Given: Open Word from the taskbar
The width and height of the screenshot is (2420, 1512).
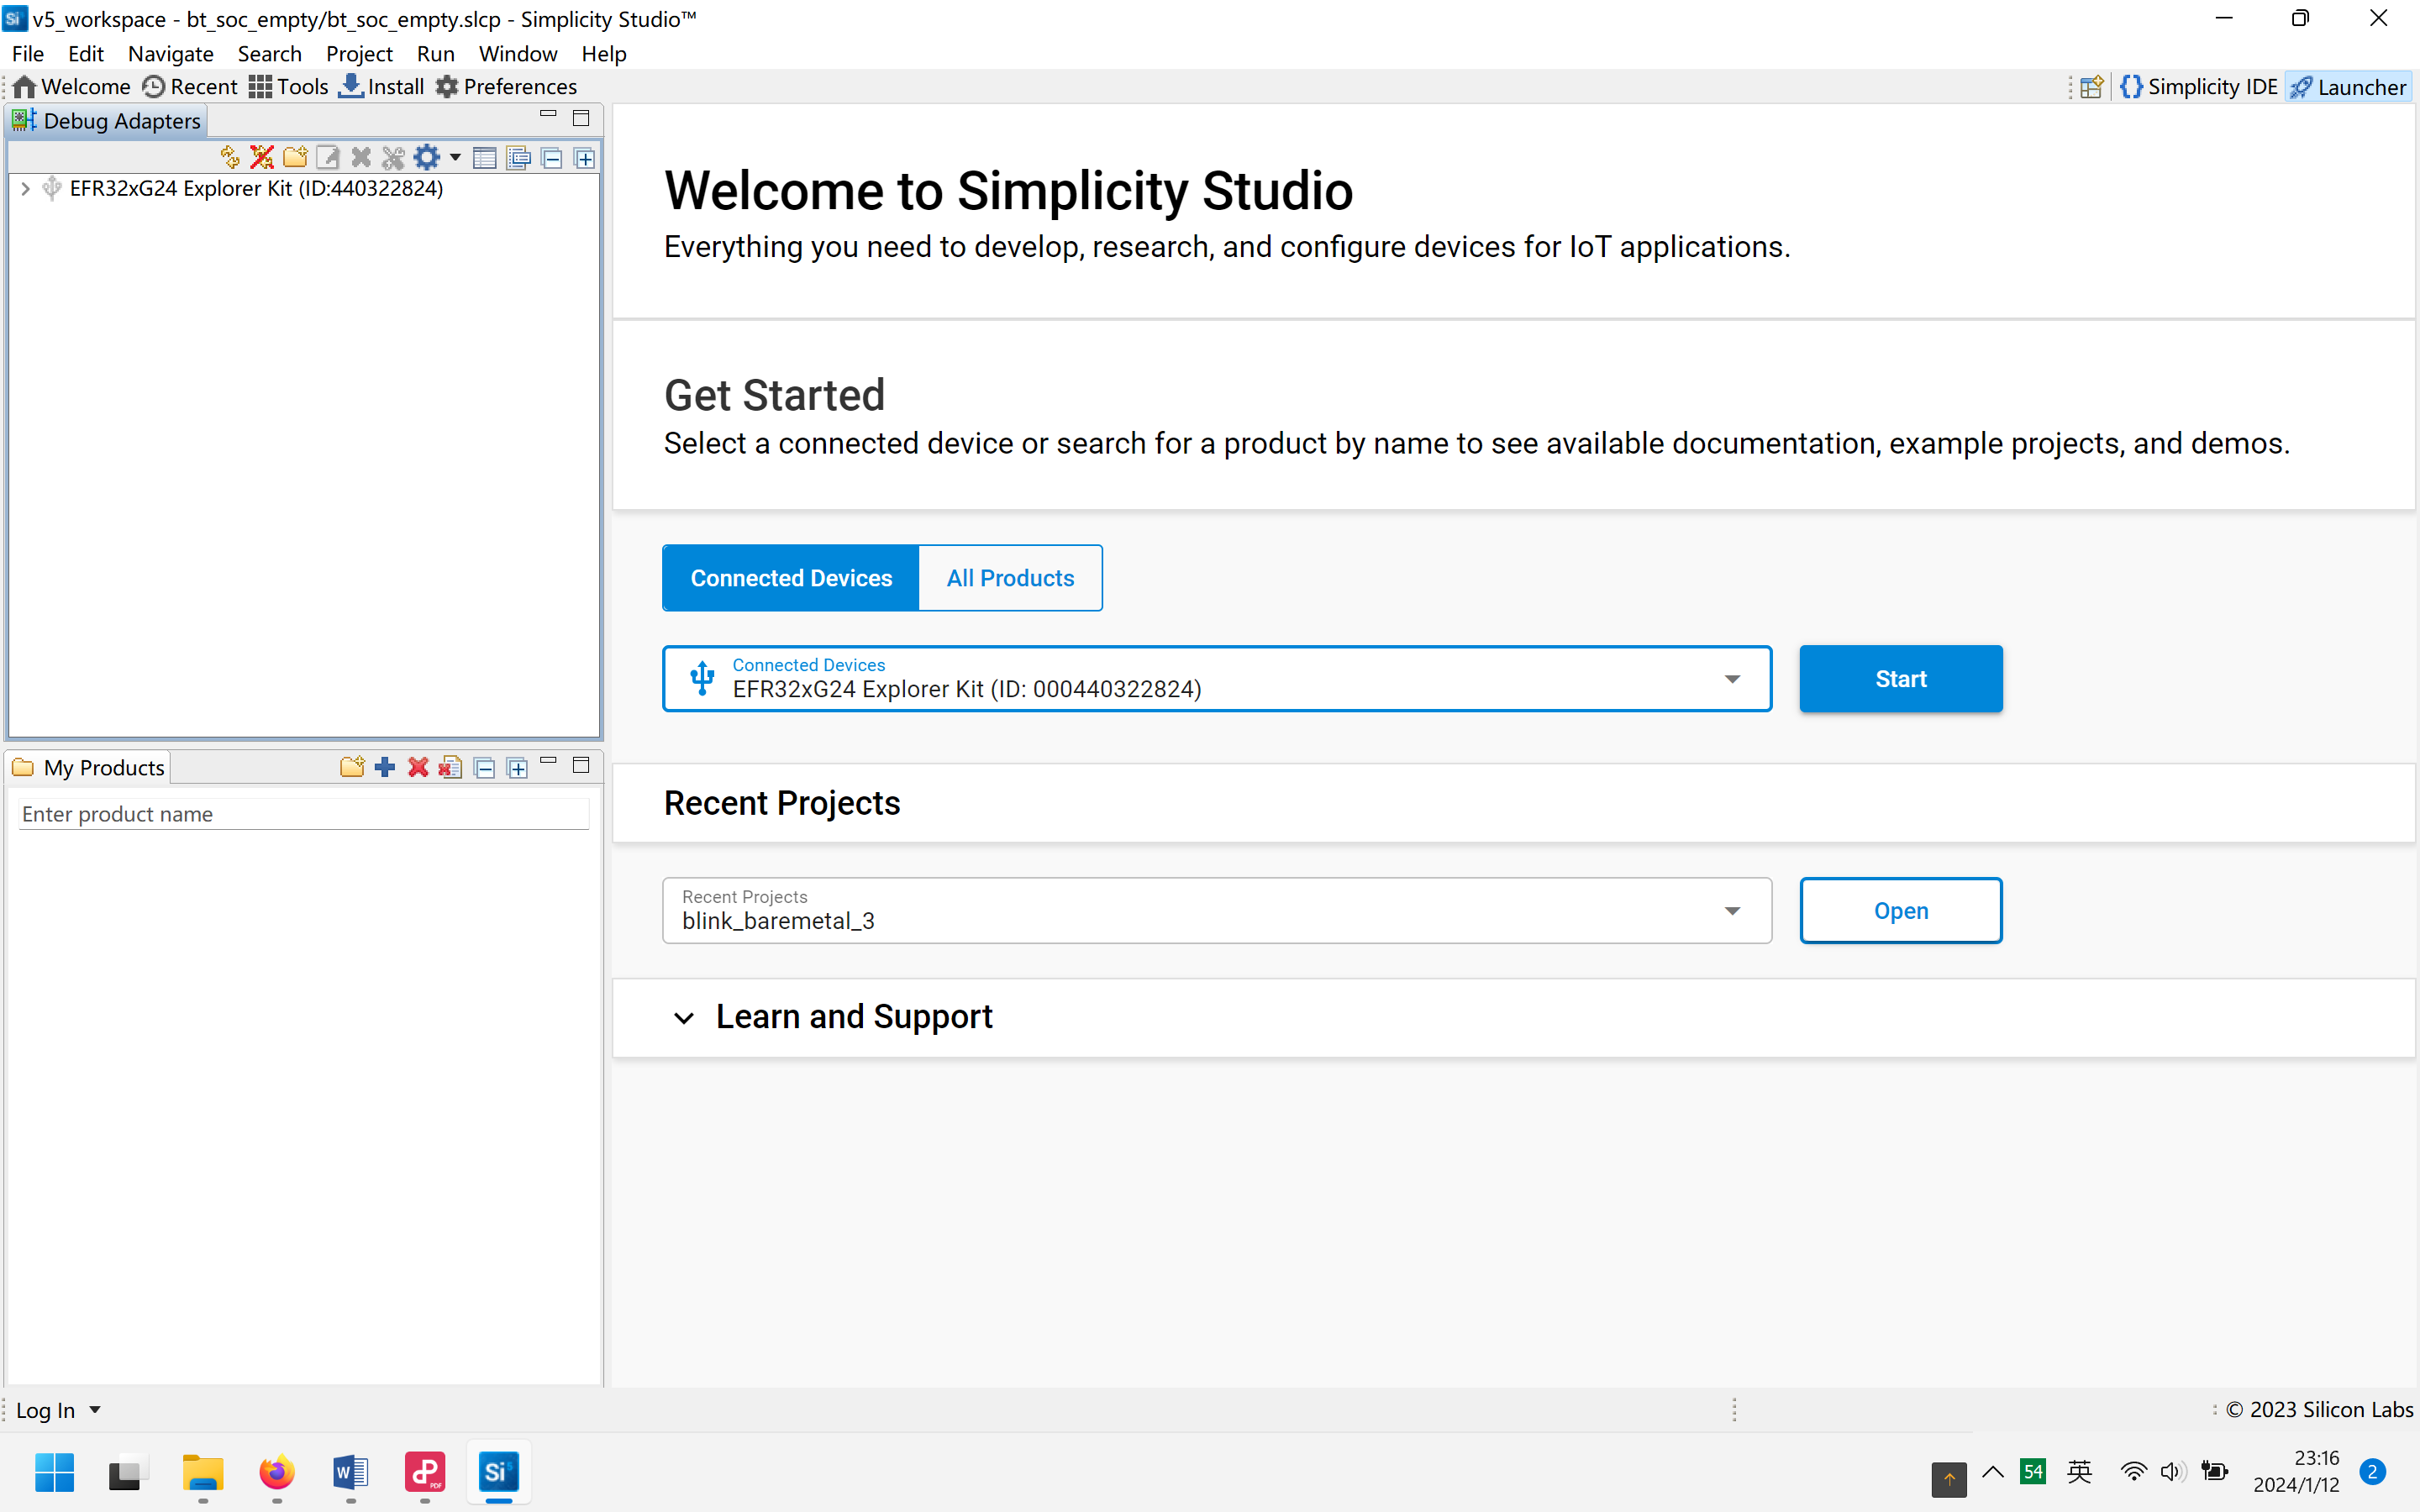Looking at the screenshot, I should click(351, 1472).
